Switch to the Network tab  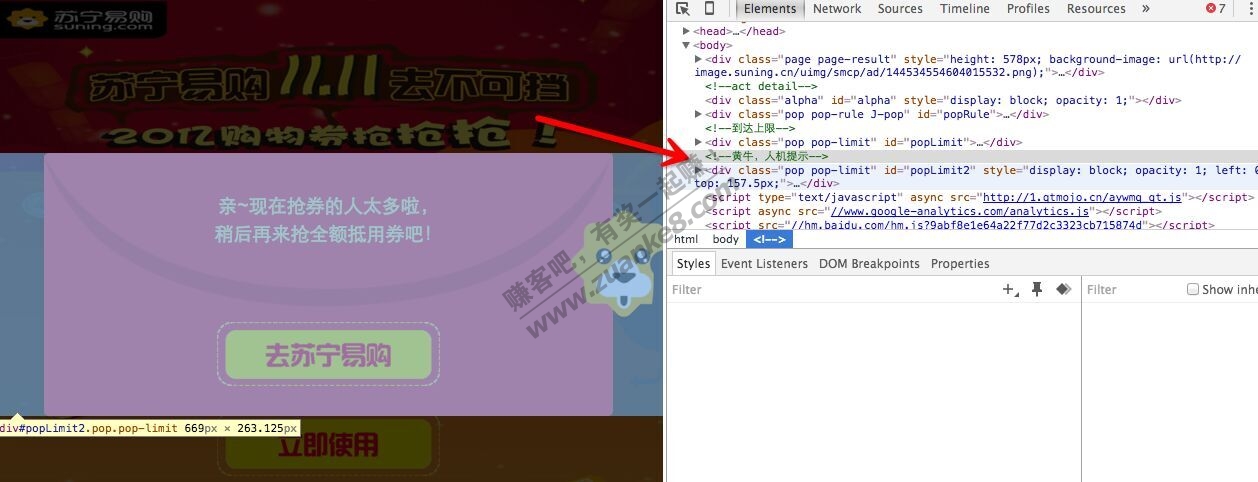click(x=837, y=9)
